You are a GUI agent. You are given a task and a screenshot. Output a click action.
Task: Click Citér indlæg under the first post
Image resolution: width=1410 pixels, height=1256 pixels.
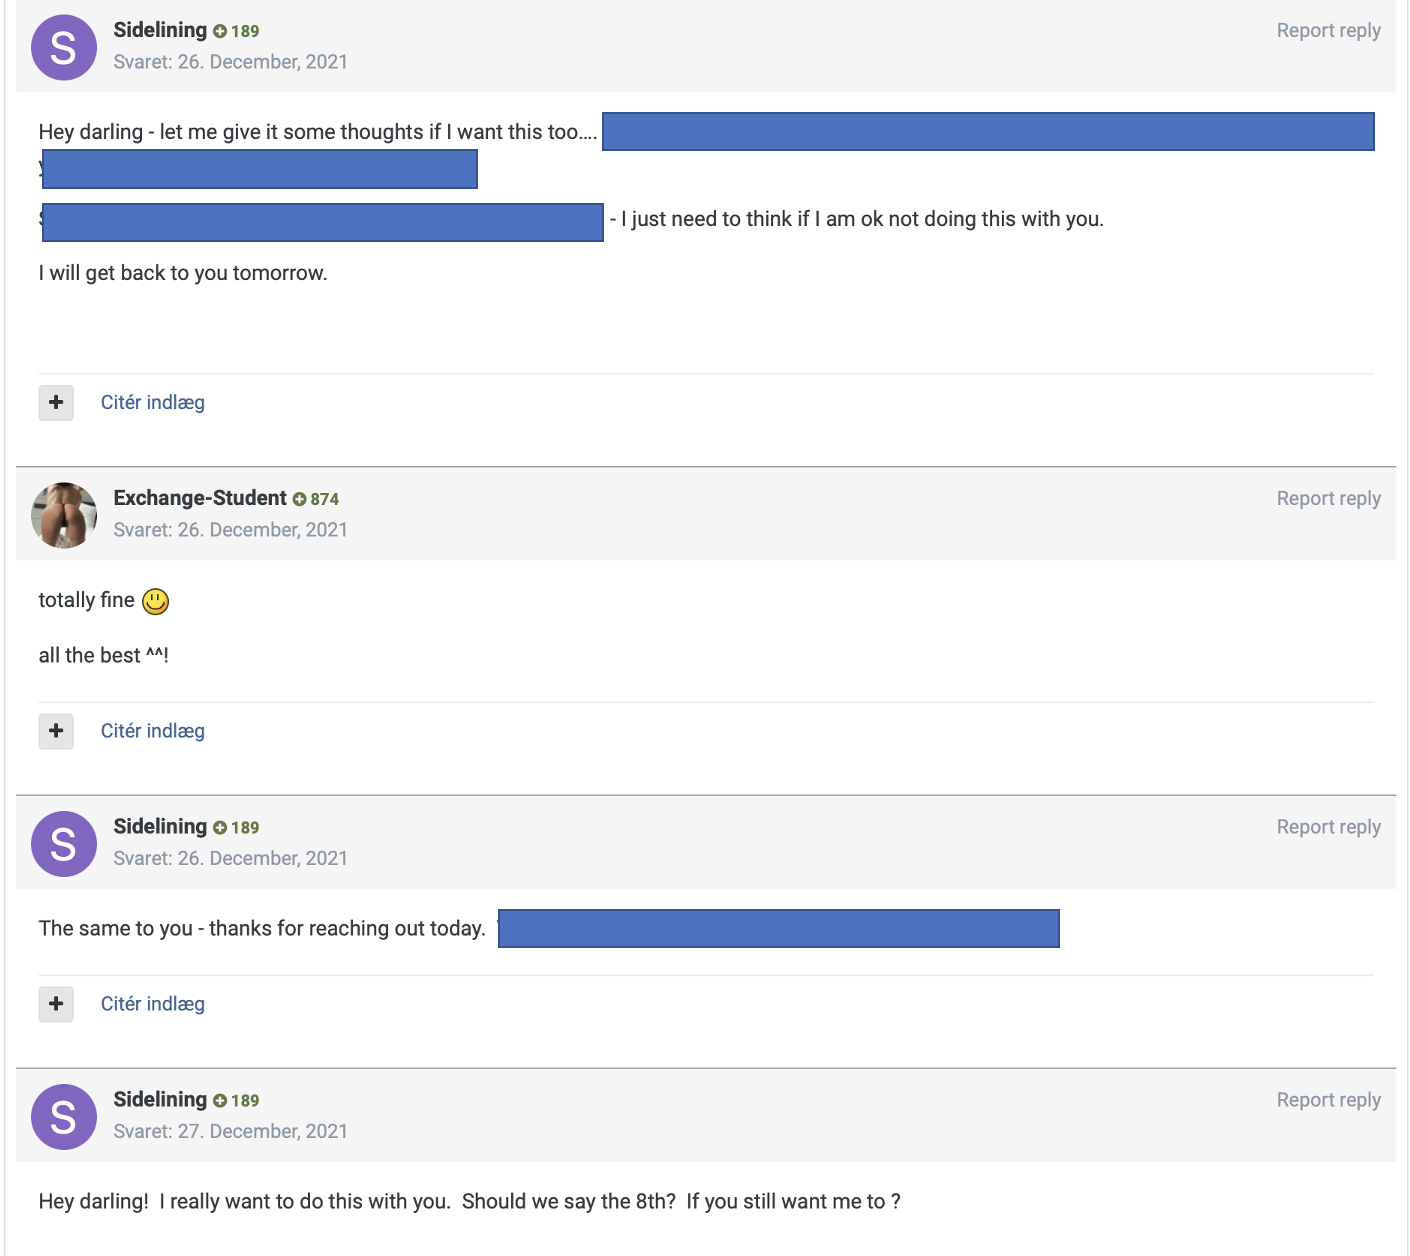(153, 402)
